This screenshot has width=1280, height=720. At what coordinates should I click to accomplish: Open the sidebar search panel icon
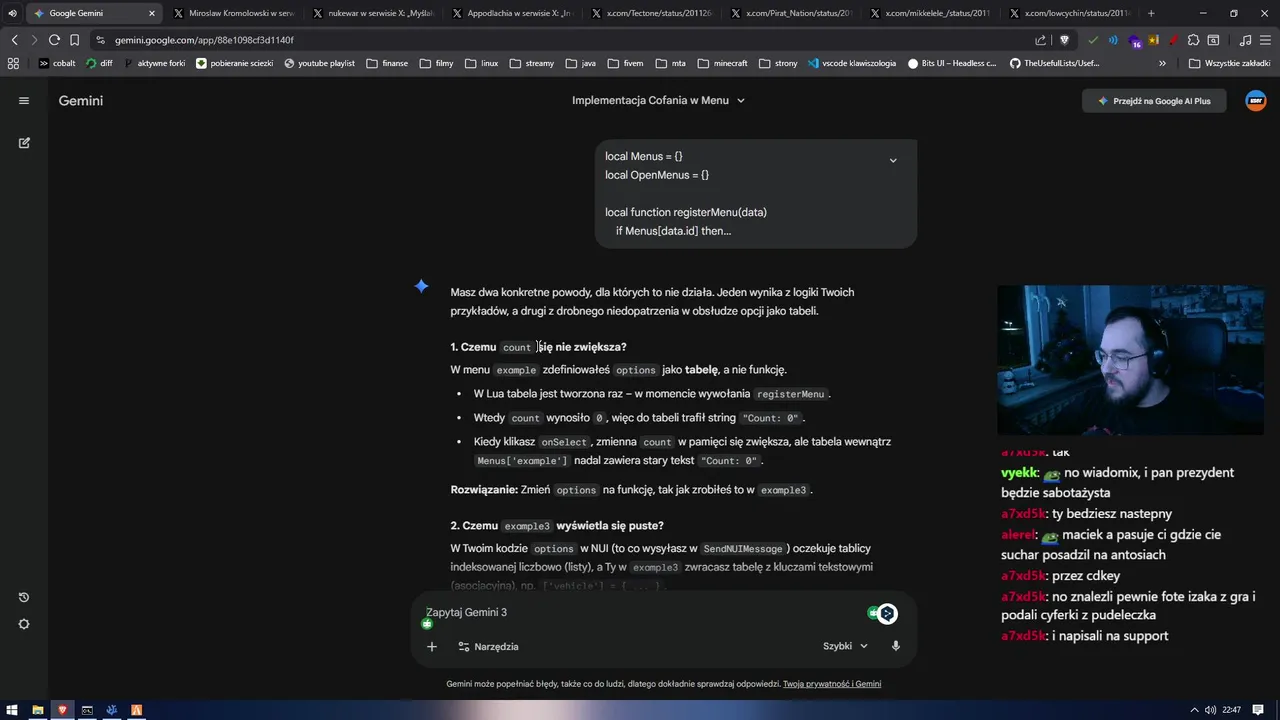click(x=1213, y=40)
